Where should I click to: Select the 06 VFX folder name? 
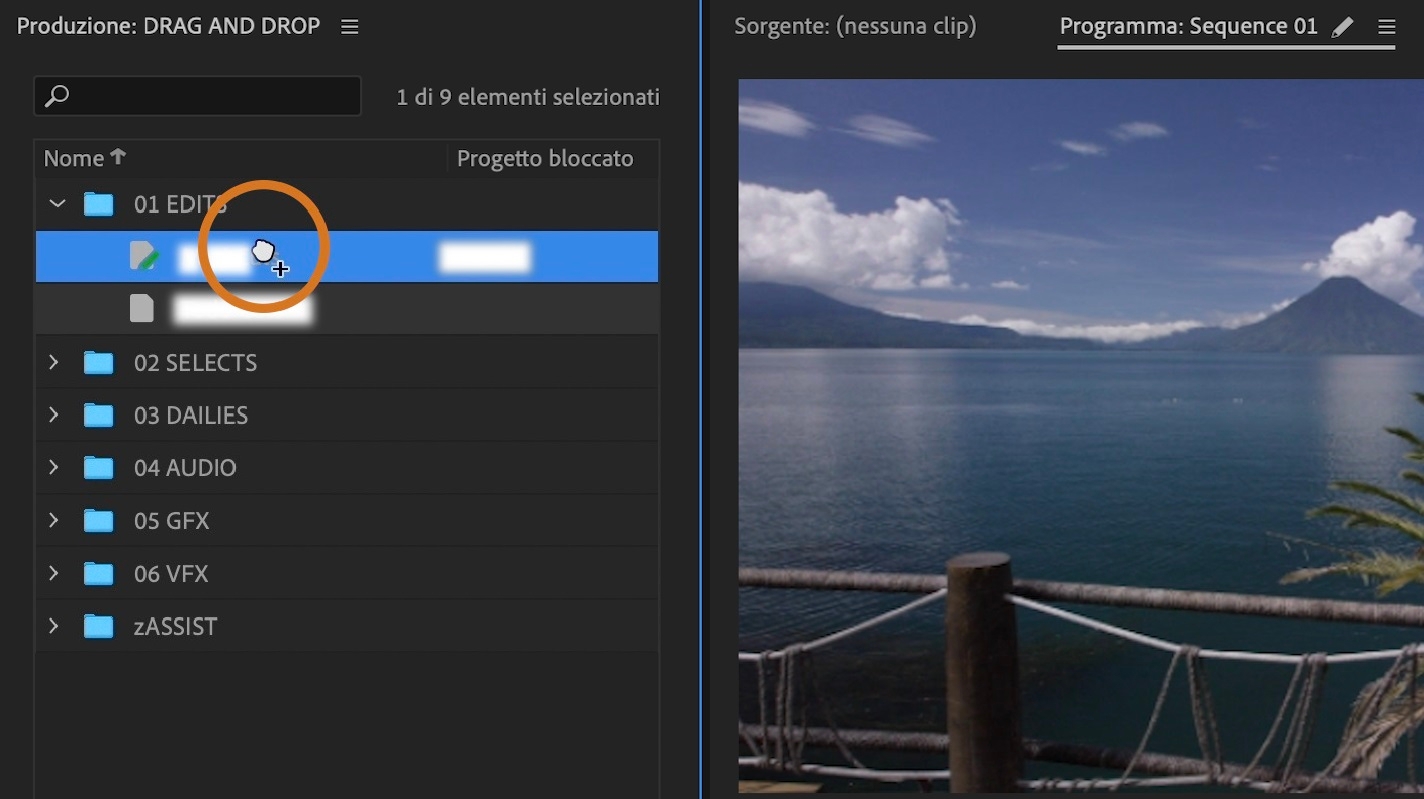click(171, 573)
